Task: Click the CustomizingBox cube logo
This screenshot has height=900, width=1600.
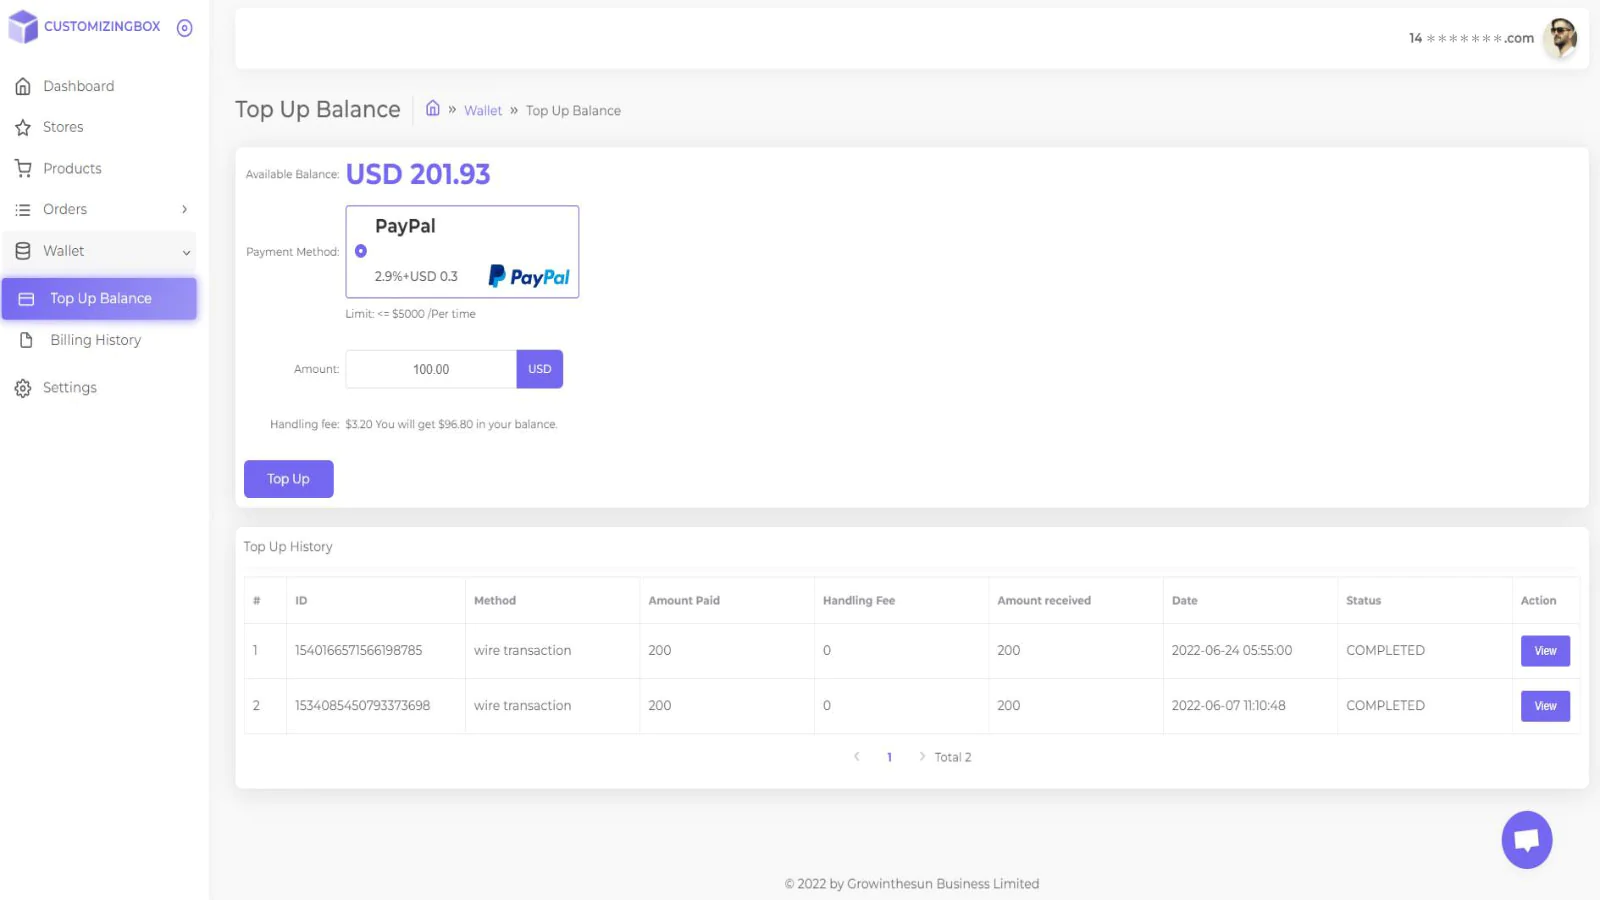Action: pyautogui.click(x=23, y=27)
